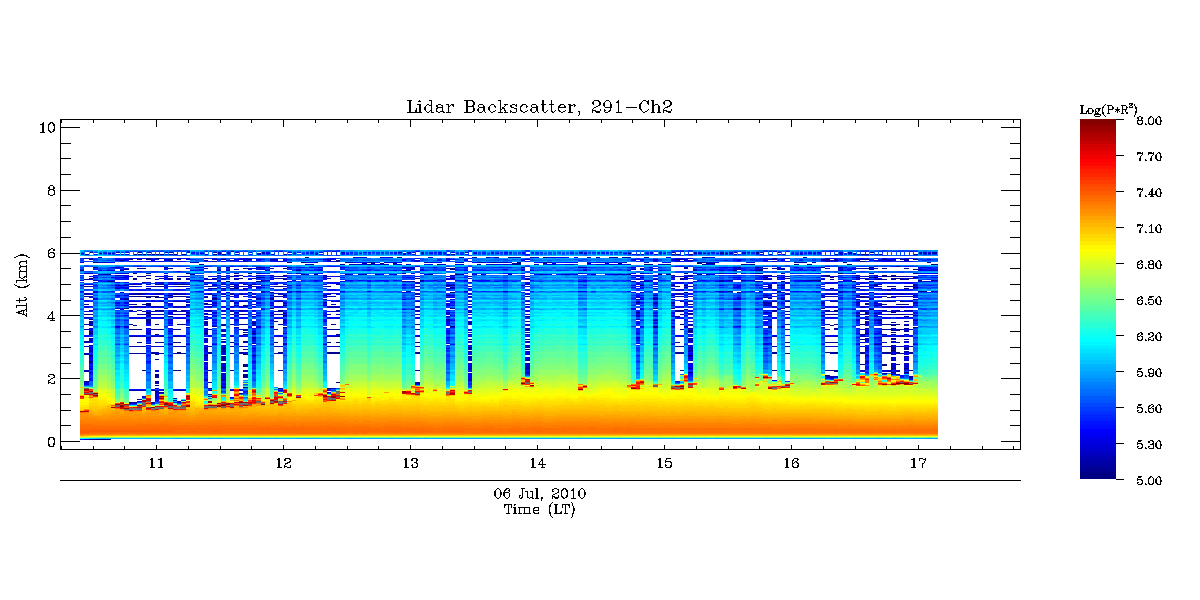This screenshot has height=600, width=1200.
Task: Click the altitude tick label '0'
Action: coord(49,442)
